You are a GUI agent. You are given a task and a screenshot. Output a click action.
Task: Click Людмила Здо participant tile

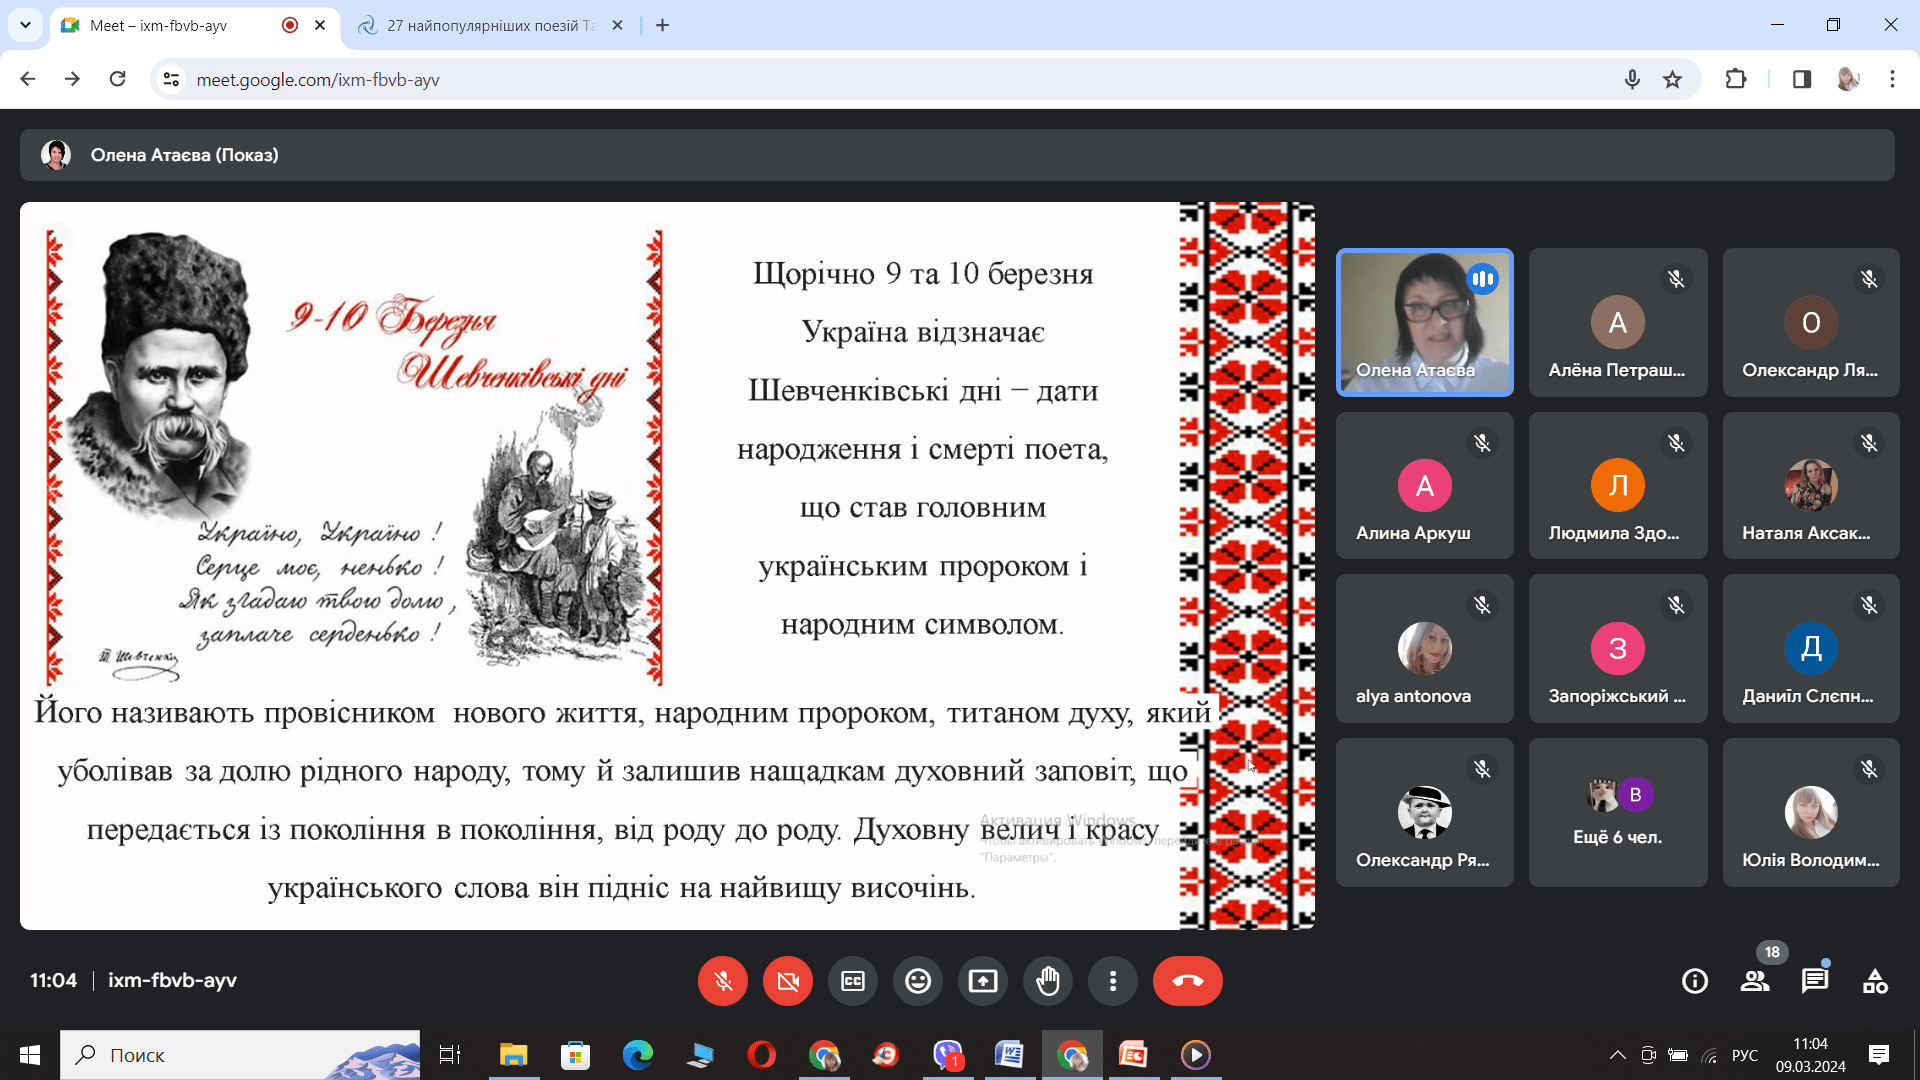[x=1618, y=485]
